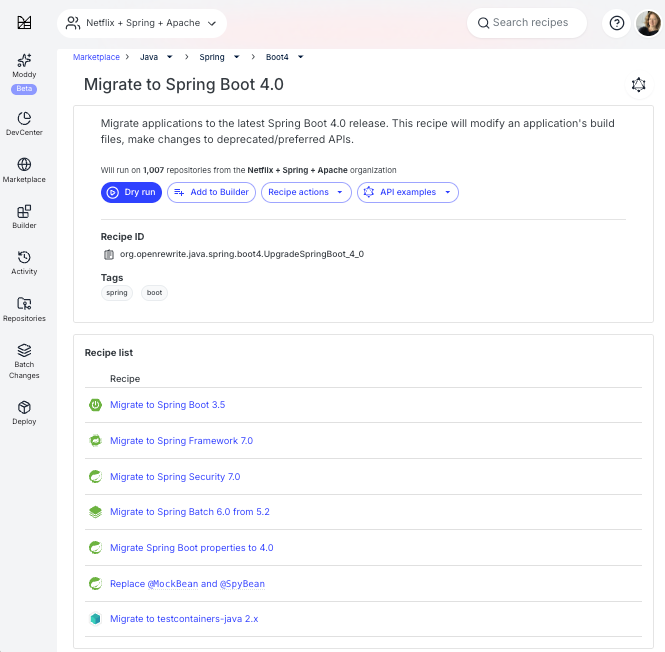This screenshot has width=665, height=652.
Task: Click the Spring Batch 6.0 recipe icon
Action: tap(95, 512)
